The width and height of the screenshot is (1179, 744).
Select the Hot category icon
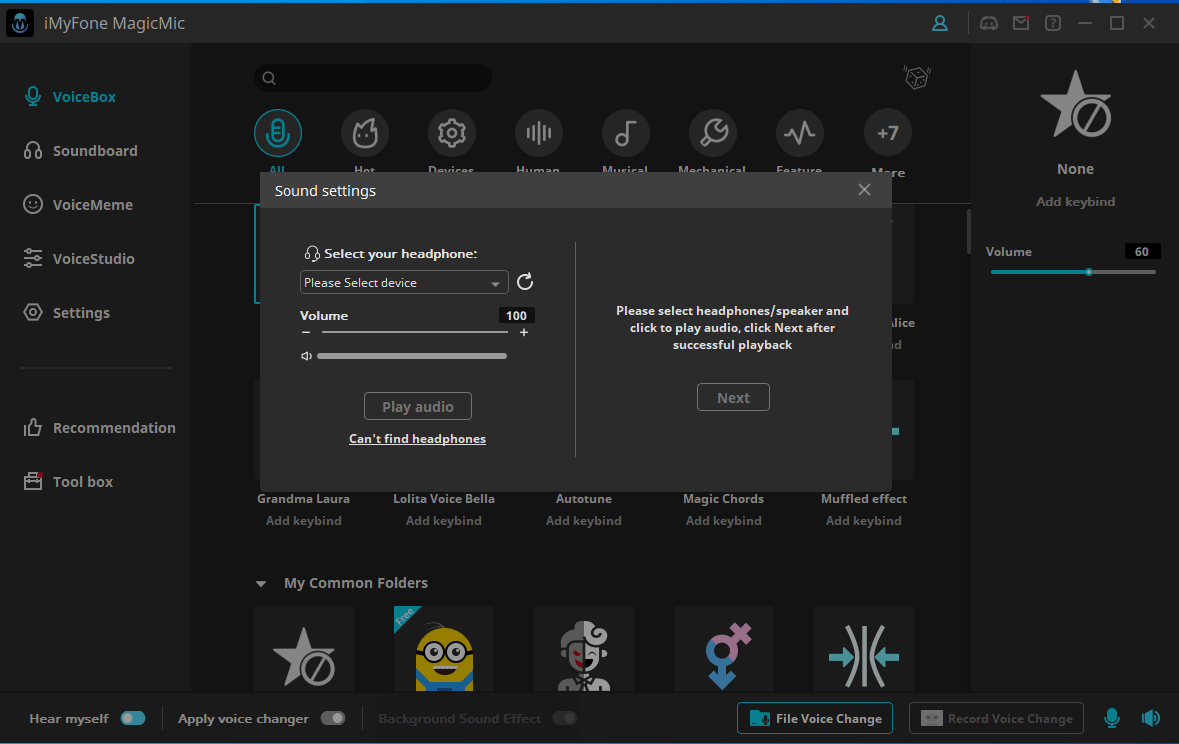365,133
